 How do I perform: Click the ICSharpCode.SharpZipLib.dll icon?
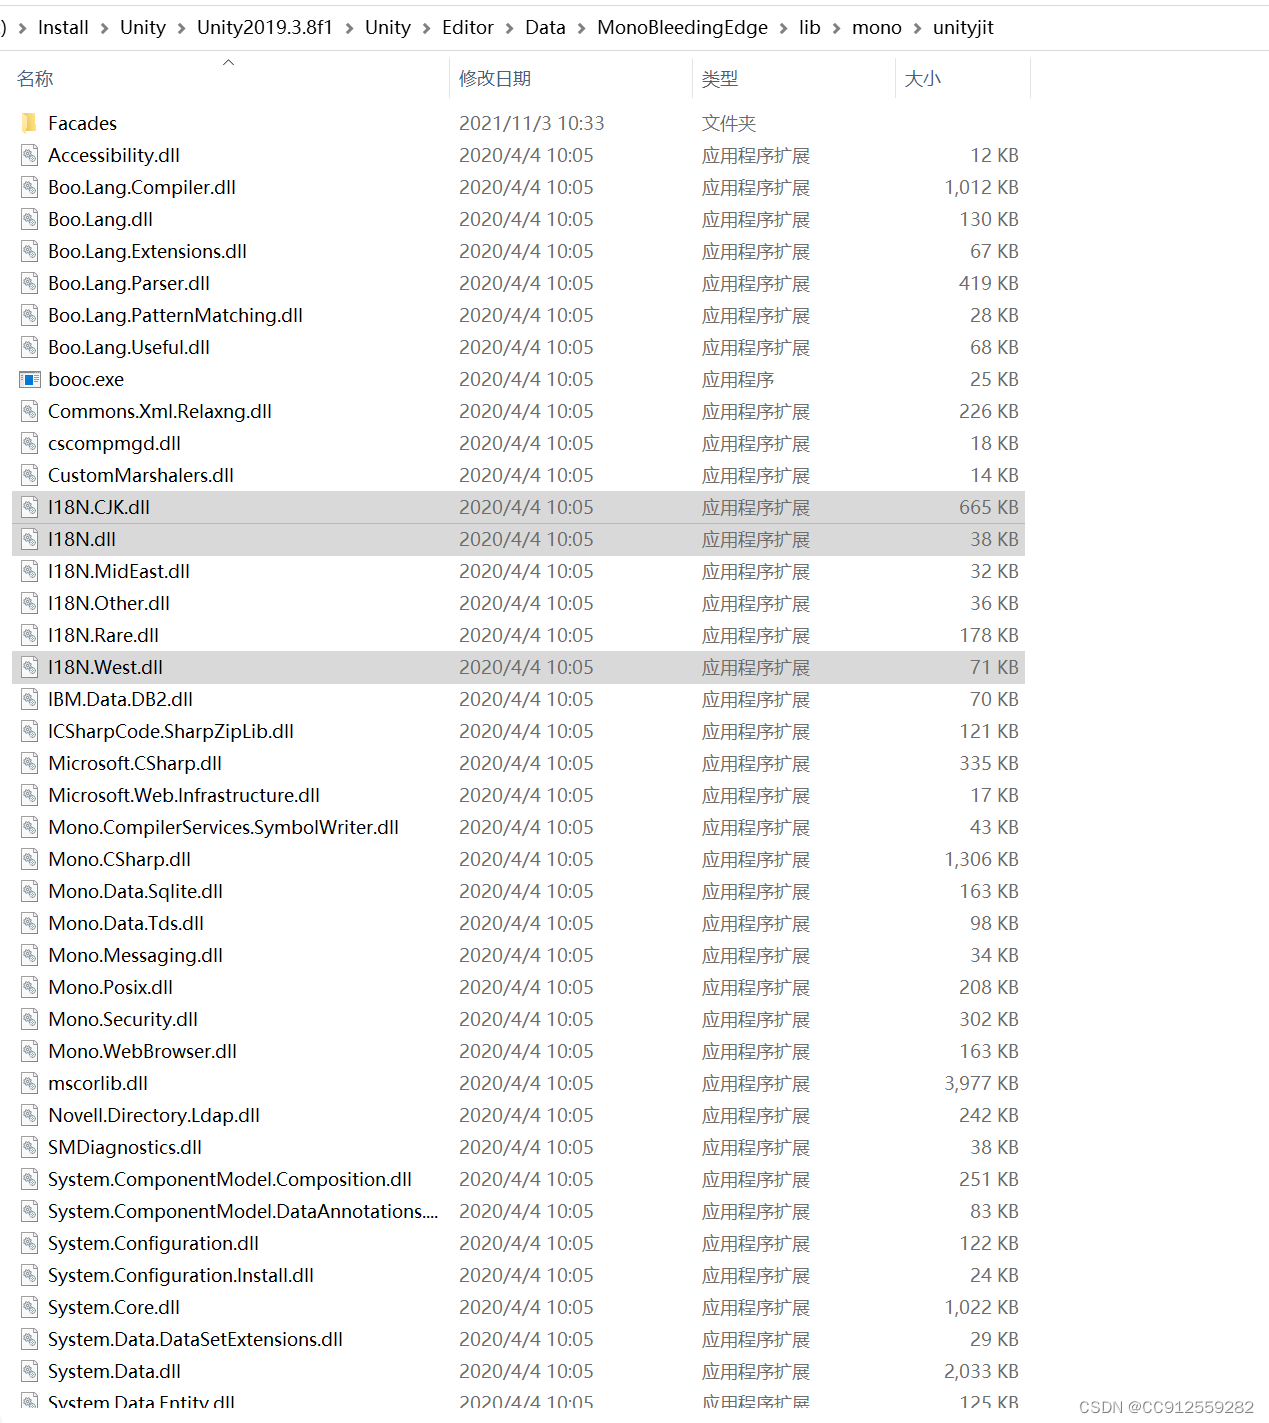coord(28,731)
